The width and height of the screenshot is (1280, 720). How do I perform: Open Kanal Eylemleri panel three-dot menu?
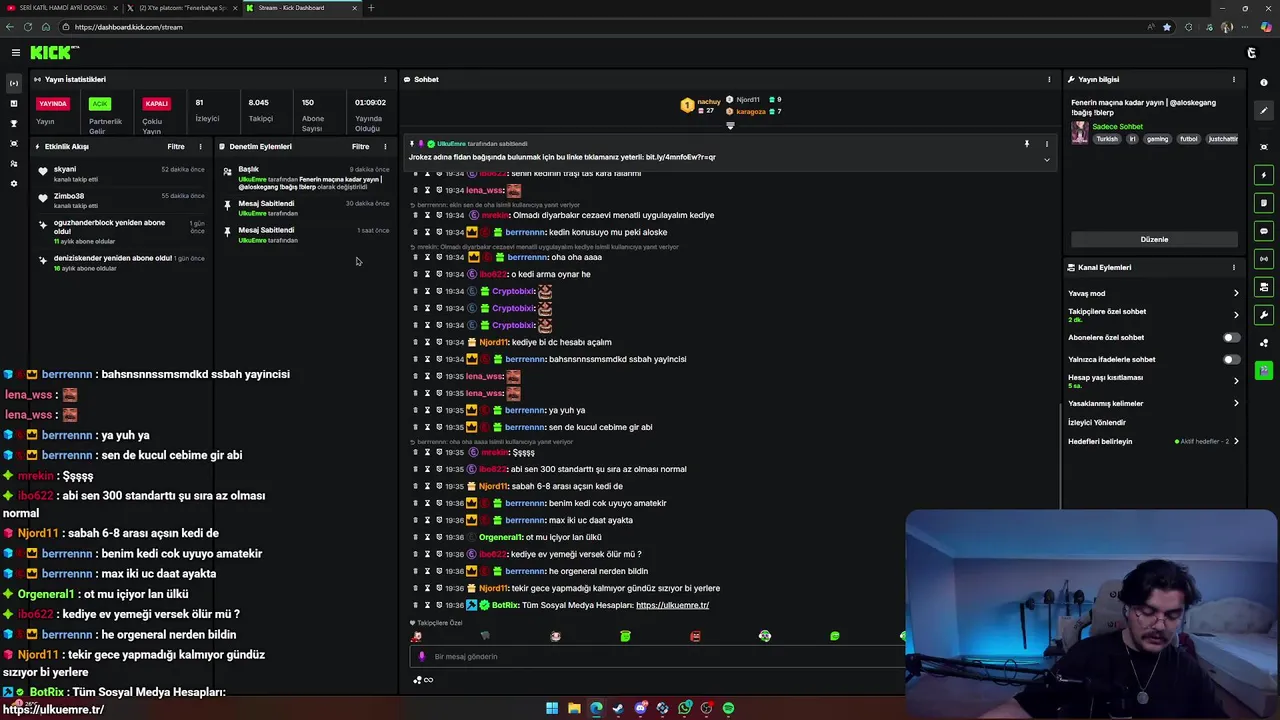point(1234,268)
